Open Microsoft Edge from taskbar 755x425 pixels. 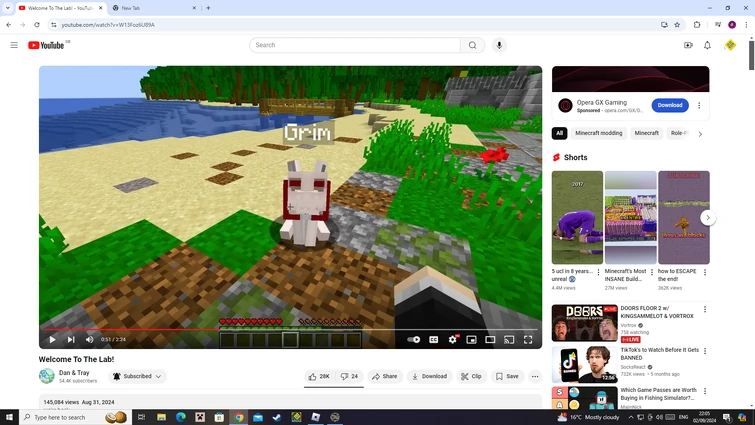(181, 417)
